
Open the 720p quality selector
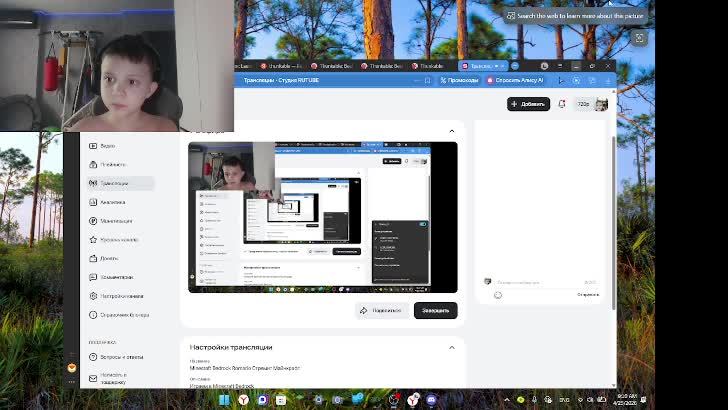click(583, 104)
